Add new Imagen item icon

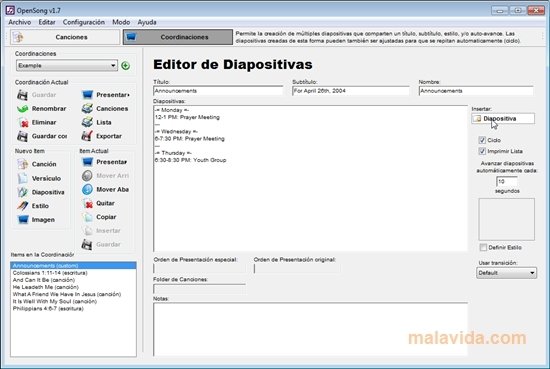coord(23,220)
